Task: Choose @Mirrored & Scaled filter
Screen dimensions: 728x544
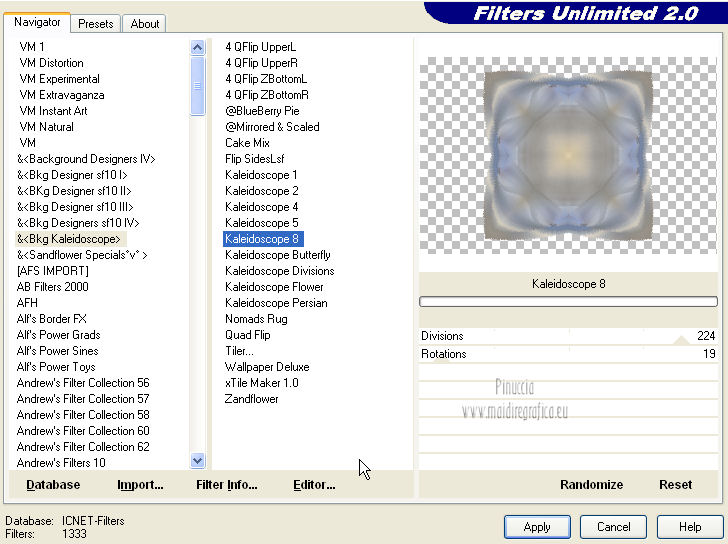Action: 272,127
